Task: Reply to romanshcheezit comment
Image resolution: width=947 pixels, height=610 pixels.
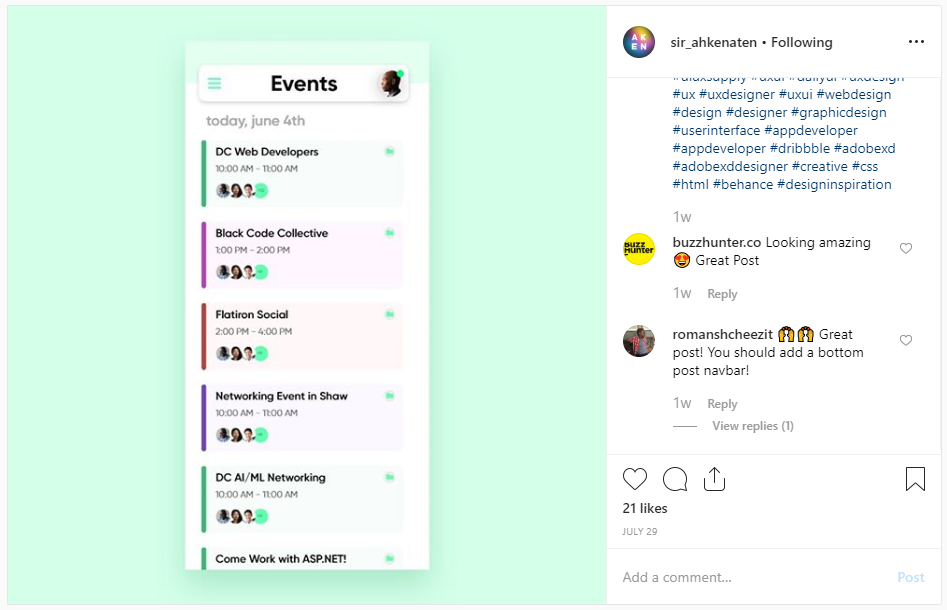Action: (722, 403)
